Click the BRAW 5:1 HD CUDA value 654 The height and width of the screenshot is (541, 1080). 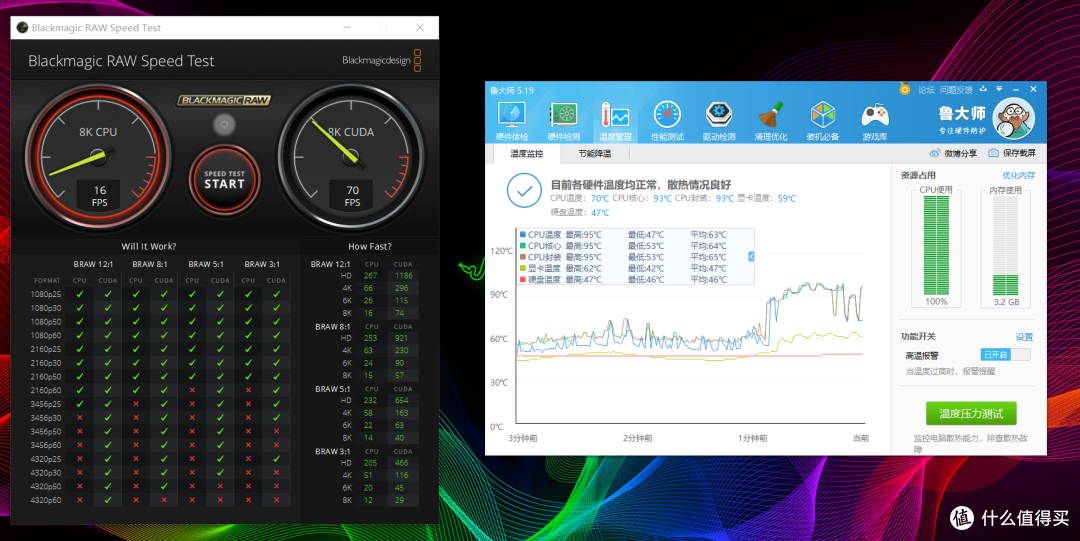pyautogui.click(x=402, y=400)
